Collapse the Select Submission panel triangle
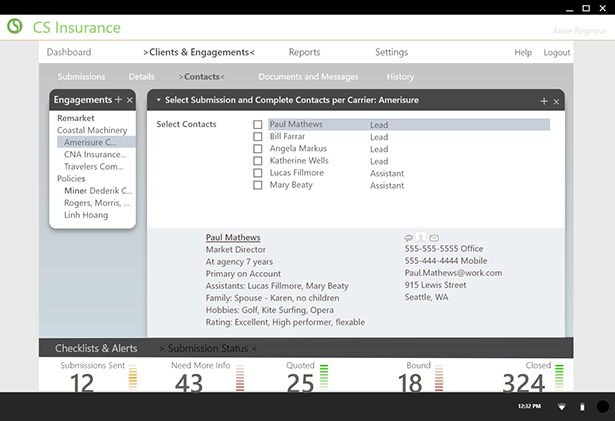Screen dimensions: 615x421 [x=158, y=100]
